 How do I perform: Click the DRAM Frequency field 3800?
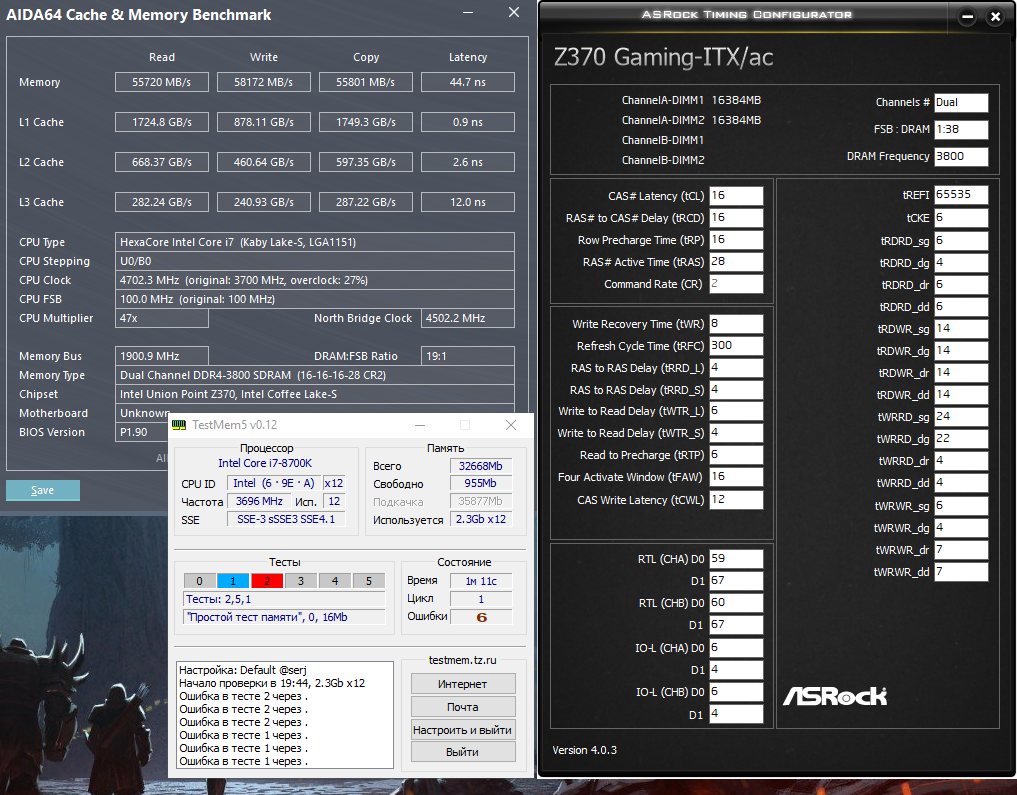(961, 156)
